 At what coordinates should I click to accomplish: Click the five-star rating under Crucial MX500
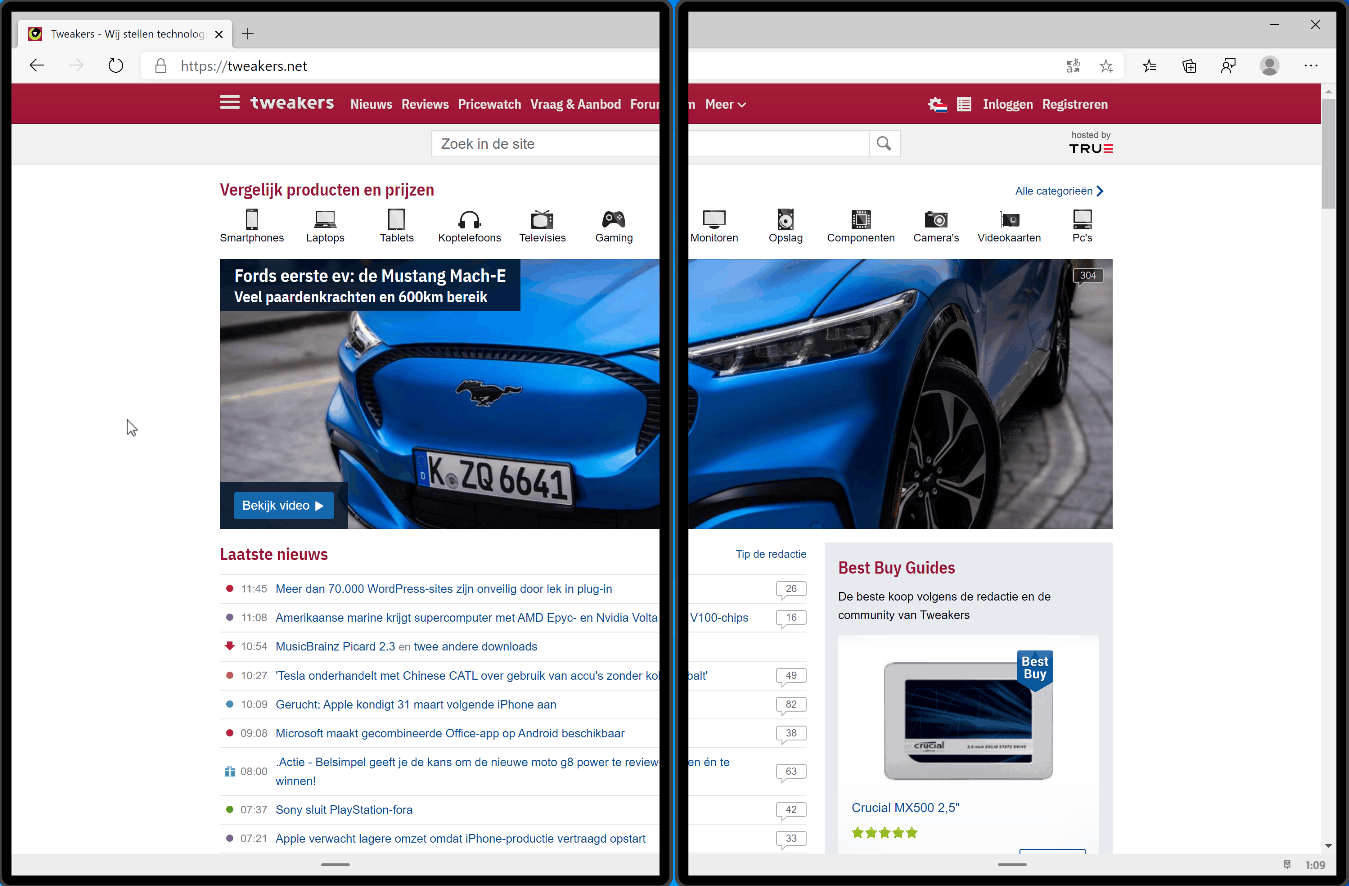(x=884, y=831)
